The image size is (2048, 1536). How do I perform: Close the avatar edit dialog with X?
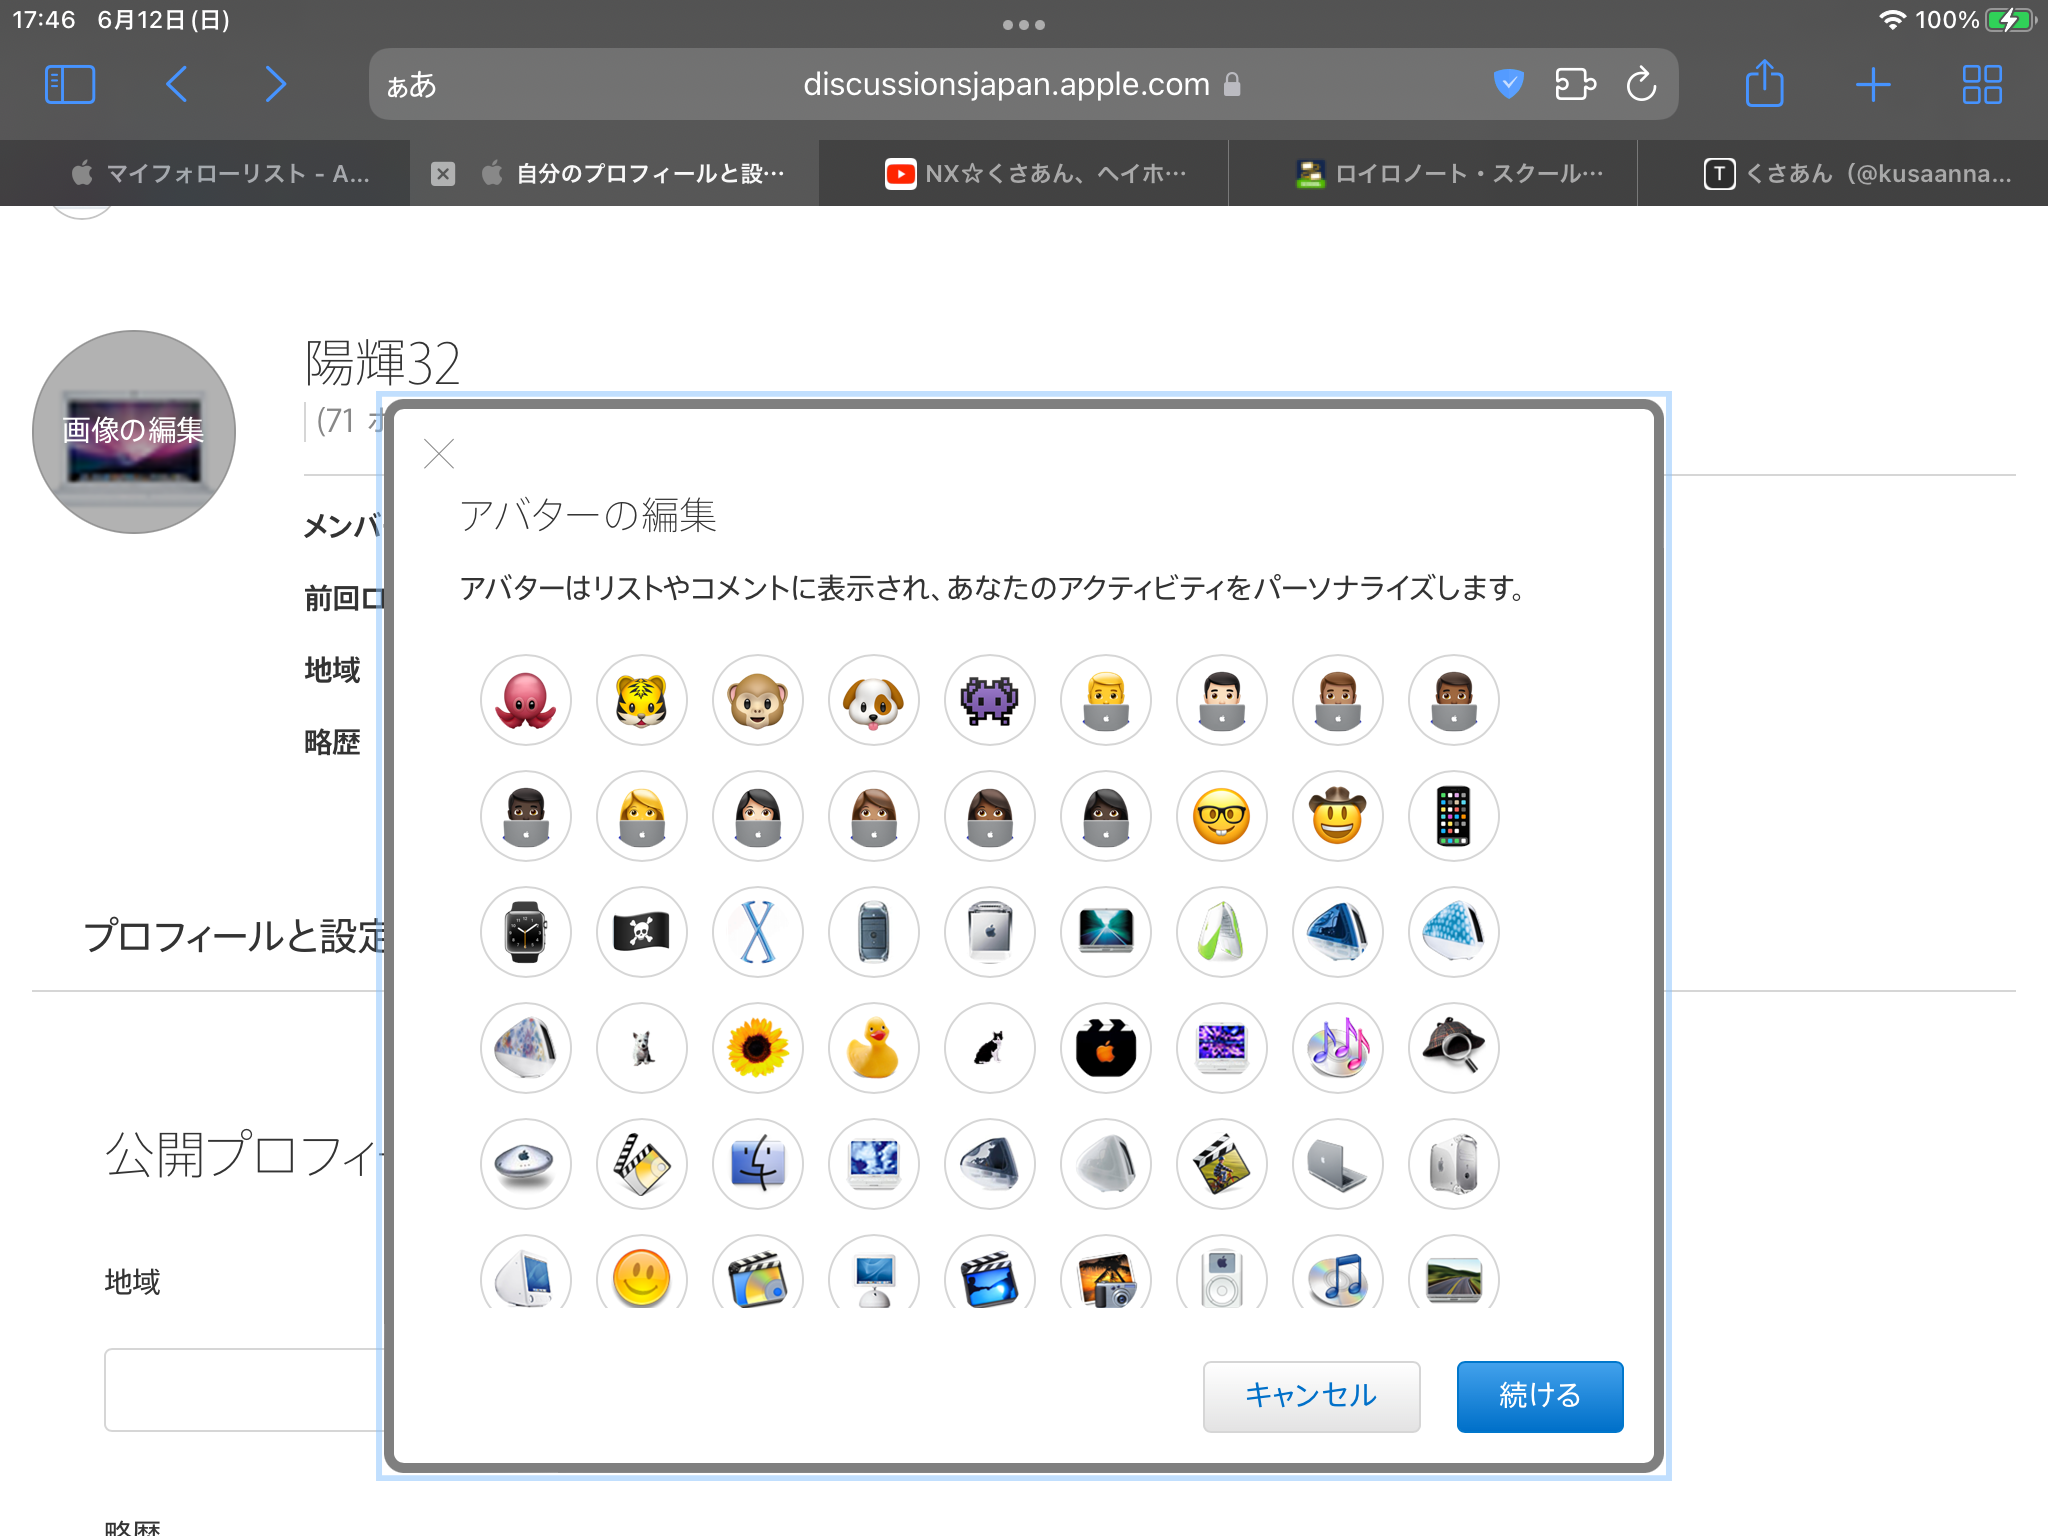439,454
